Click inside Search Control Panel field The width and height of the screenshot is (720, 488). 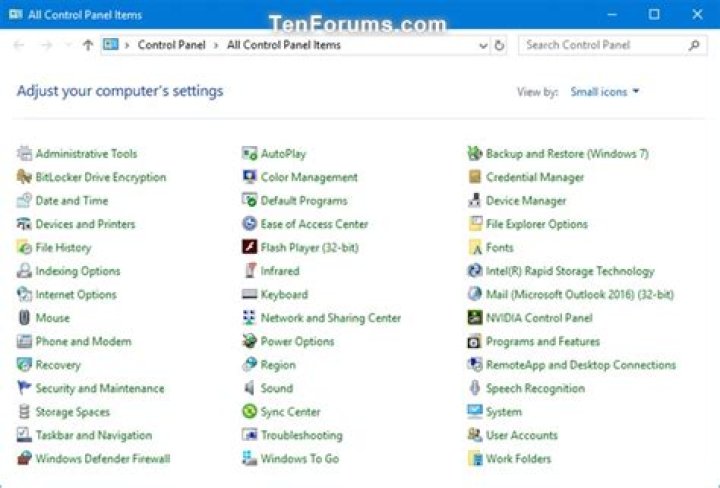613,45
